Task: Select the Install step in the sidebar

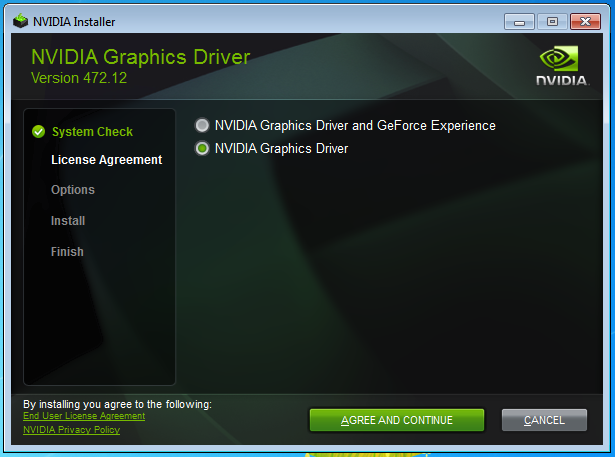Action: tap(68, 221)
